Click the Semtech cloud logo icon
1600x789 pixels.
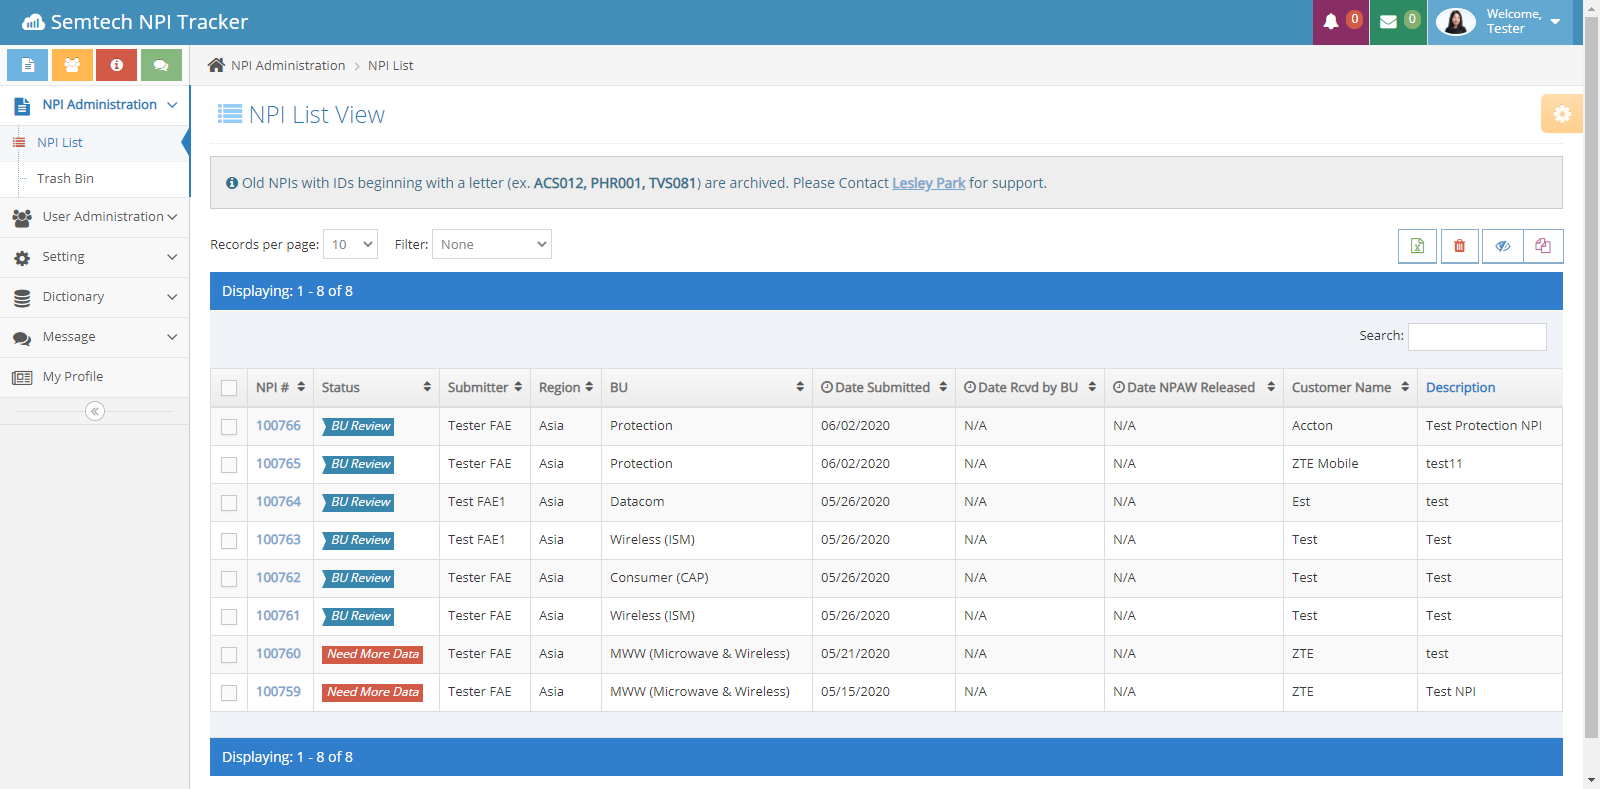pos(33,22)
